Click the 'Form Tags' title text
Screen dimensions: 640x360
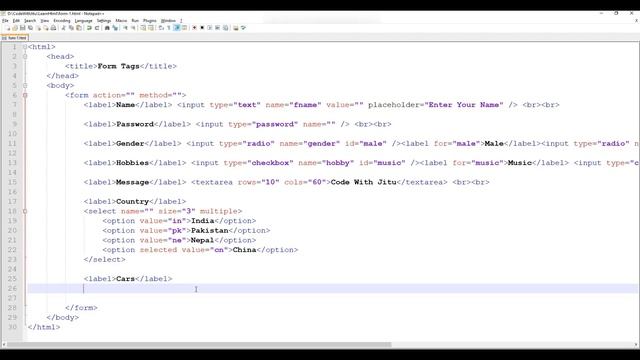(118, 66)
